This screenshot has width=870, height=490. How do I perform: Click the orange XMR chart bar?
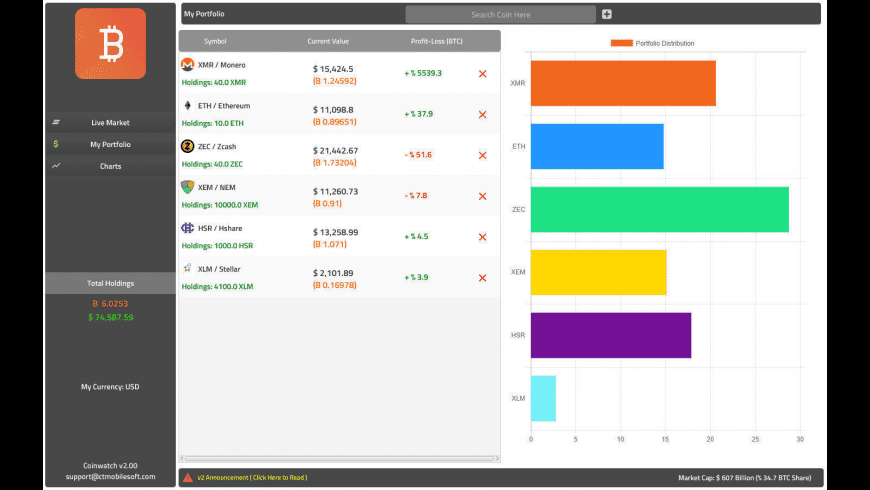pyautogui.click(x=623, y=83)
